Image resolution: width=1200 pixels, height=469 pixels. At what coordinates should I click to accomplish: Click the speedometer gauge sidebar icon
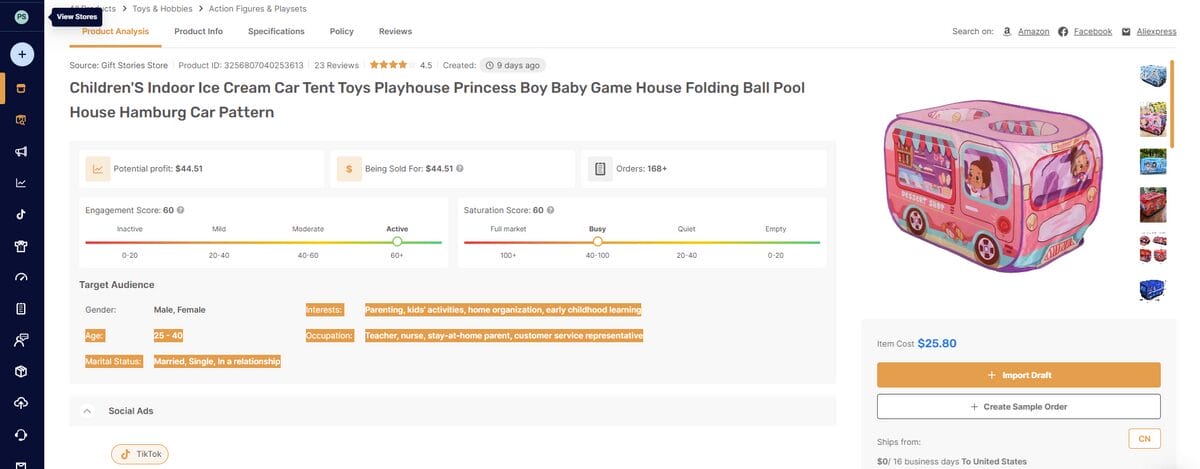21,277
